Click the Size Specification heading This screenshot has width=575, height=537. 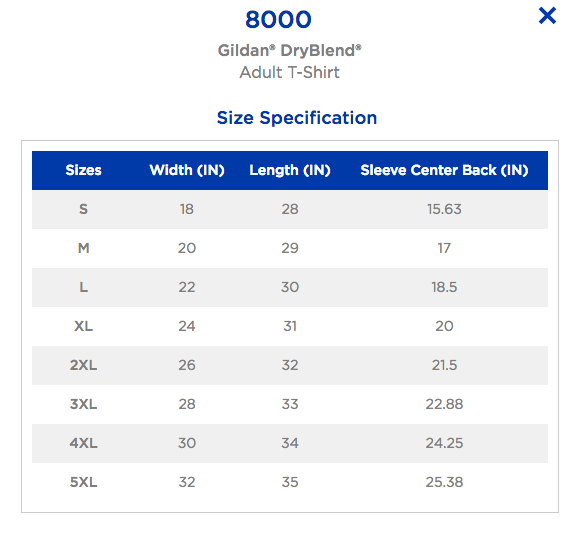coord(297,118)
